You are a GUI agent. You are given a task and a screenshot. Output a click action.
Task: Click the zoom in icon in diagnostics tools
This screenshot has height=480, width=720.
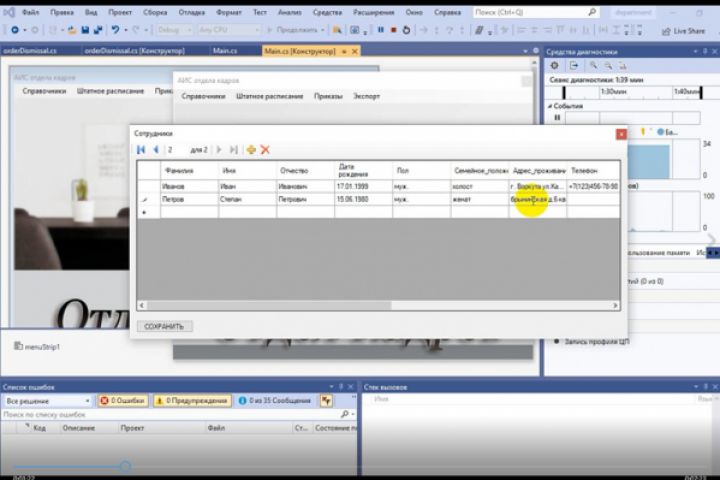(x=594, y=66)
